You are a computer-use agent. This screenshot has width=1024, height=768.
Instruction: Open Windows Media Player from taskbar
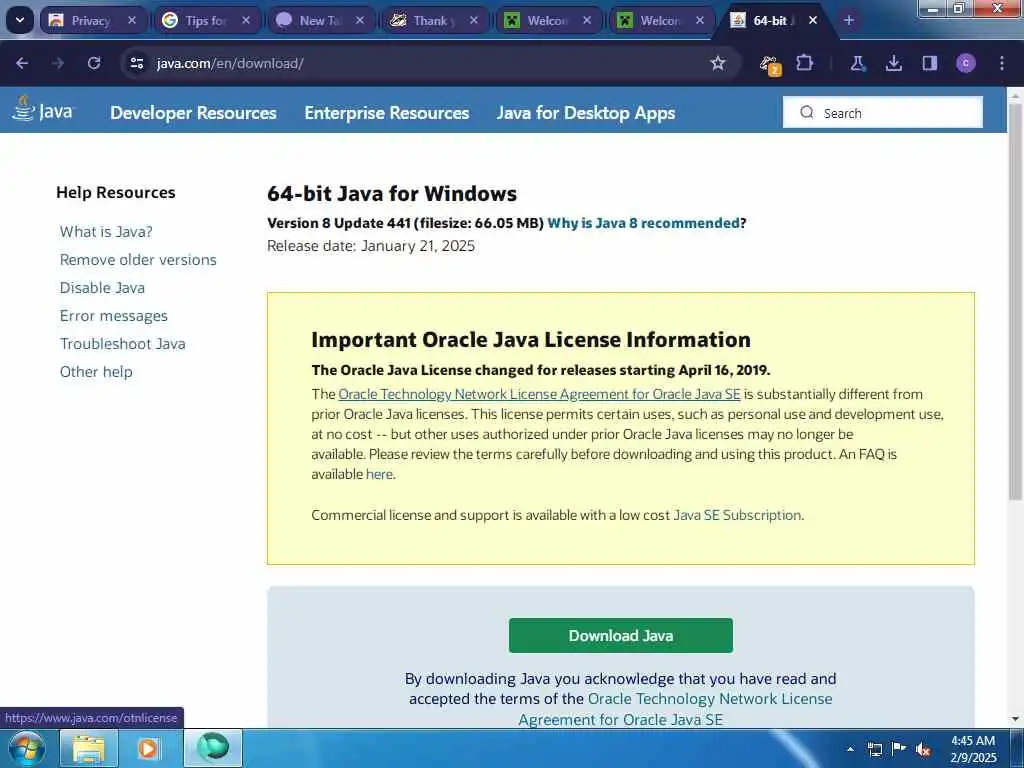pyautogui.click(x=148, y=748)
